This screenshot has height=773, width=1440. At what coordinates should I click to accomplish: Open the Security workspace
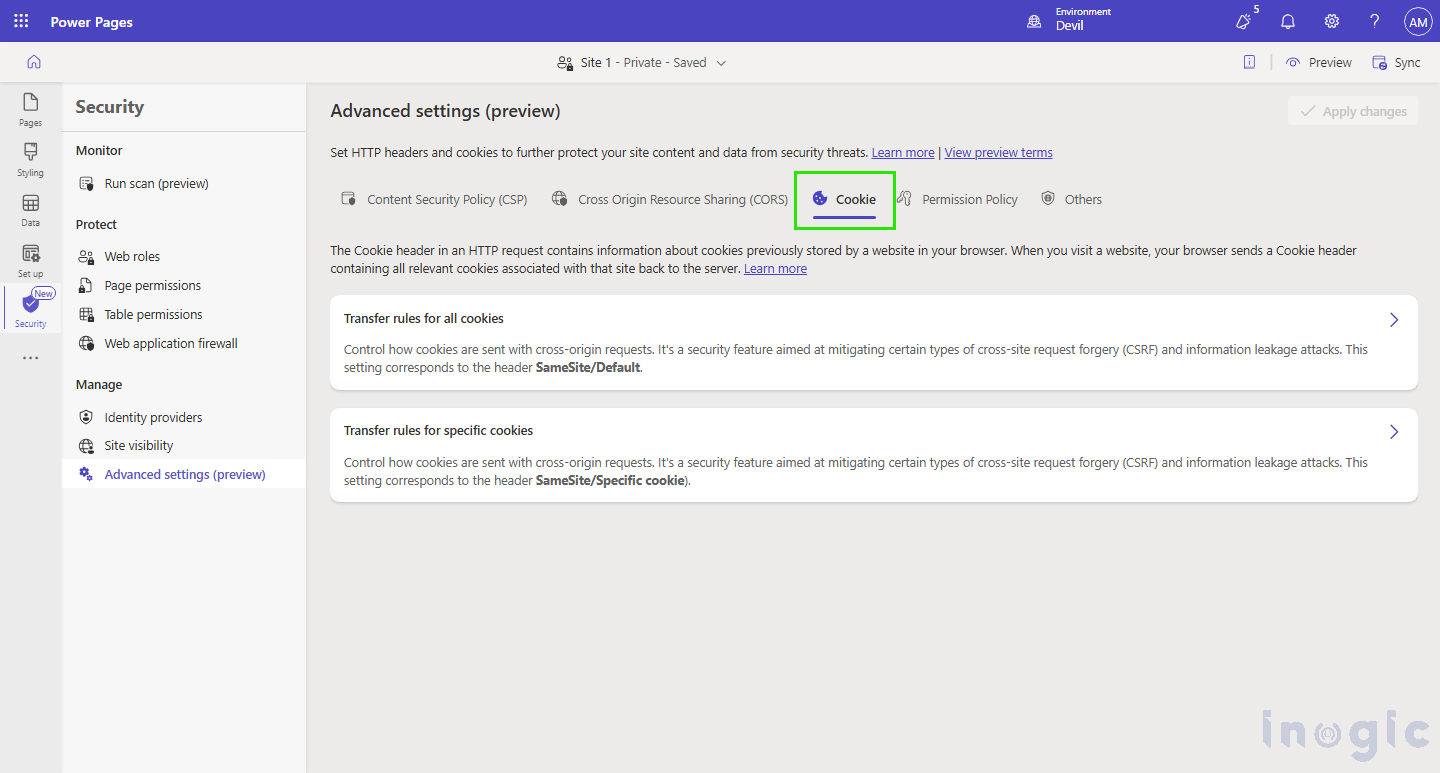pos(31,310)
